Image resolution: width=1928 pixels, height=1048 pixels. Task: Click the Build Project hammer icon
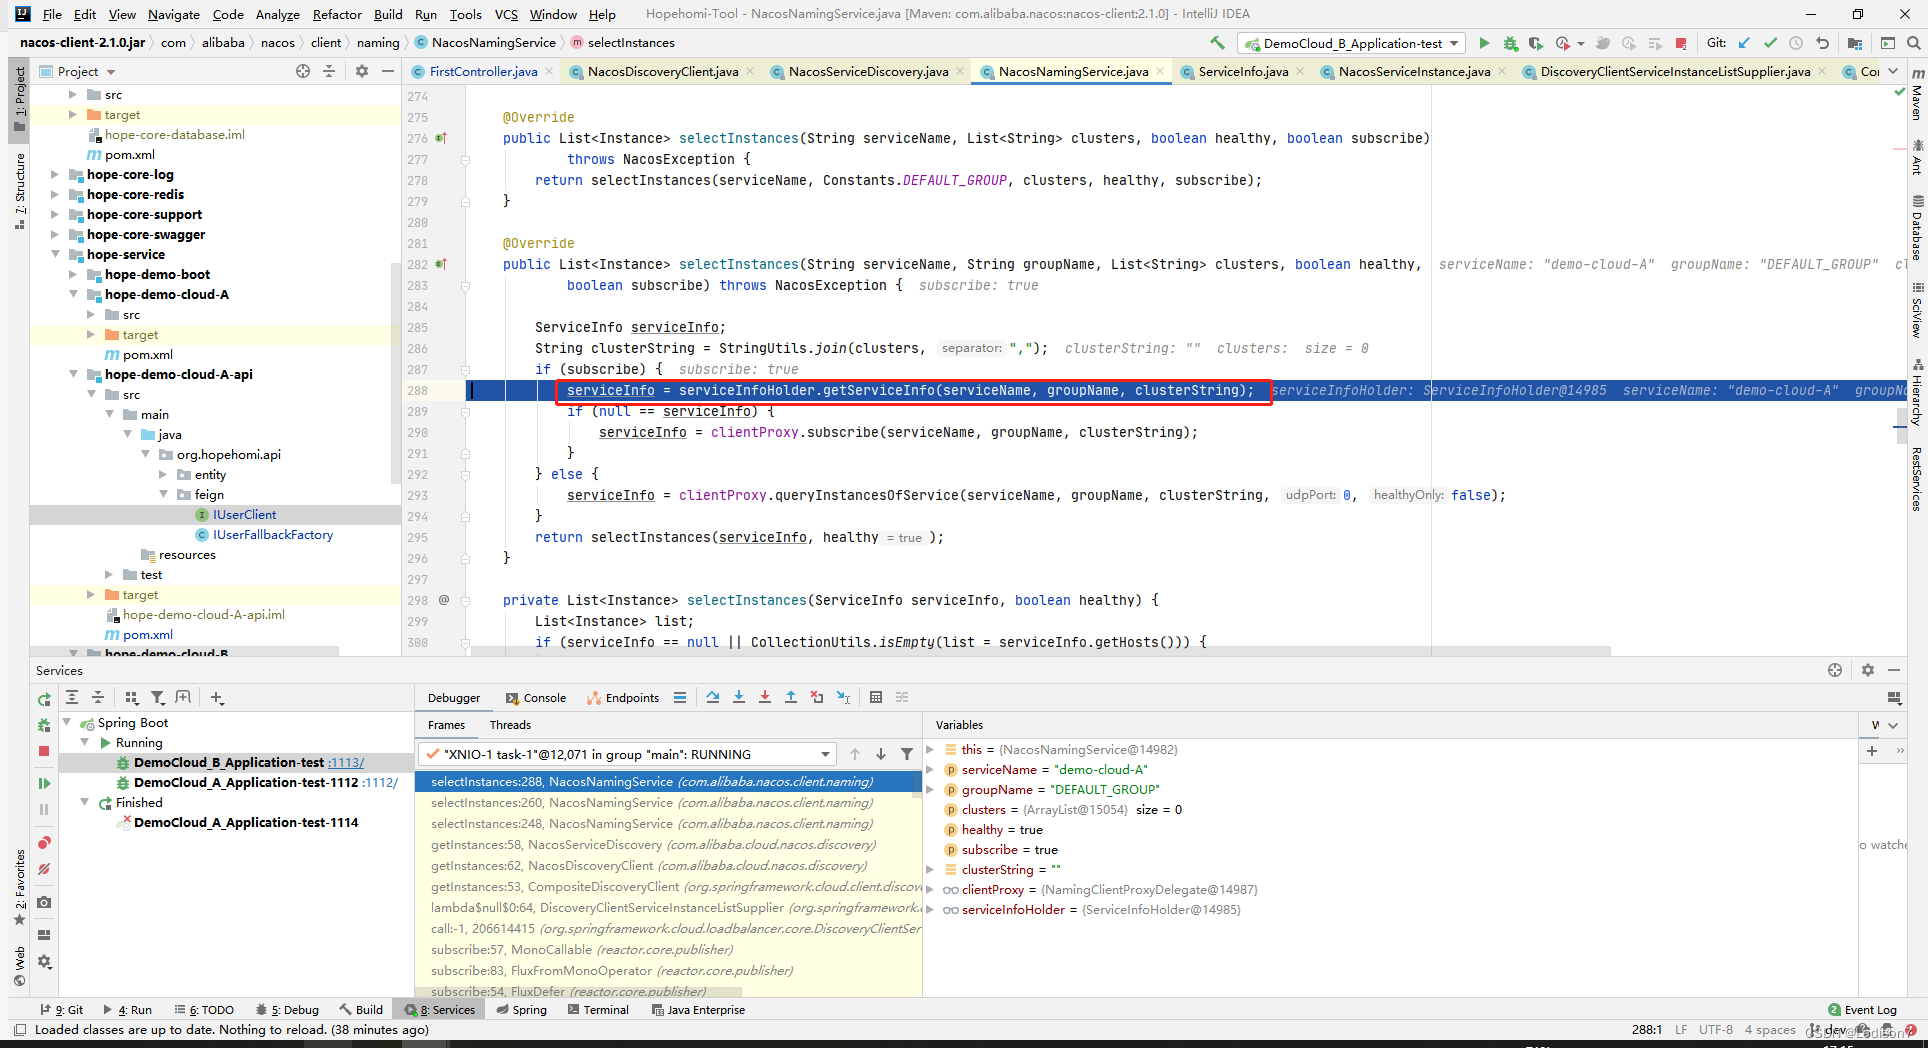(1217, 43)
